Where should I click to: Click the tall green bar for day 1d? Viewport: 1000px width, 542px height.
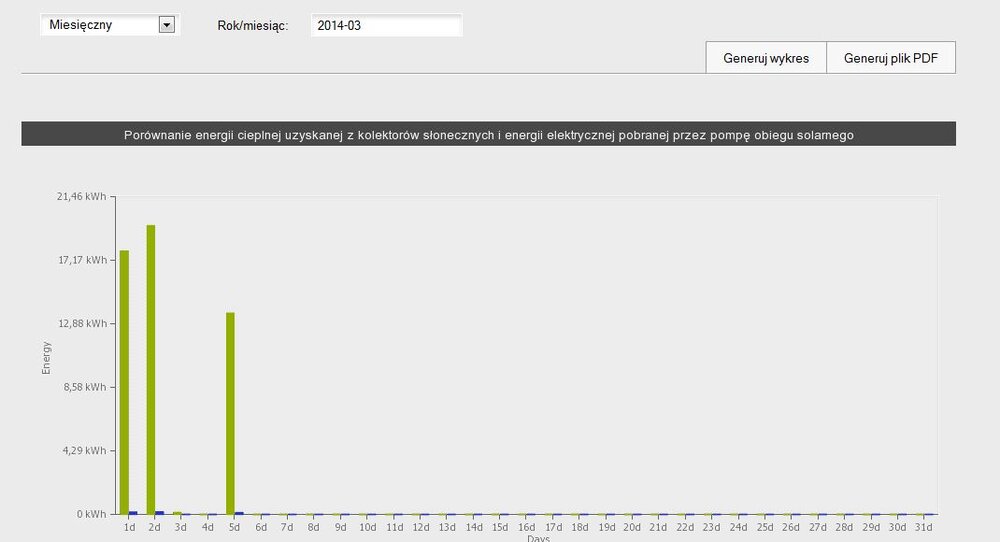point(125,380)
